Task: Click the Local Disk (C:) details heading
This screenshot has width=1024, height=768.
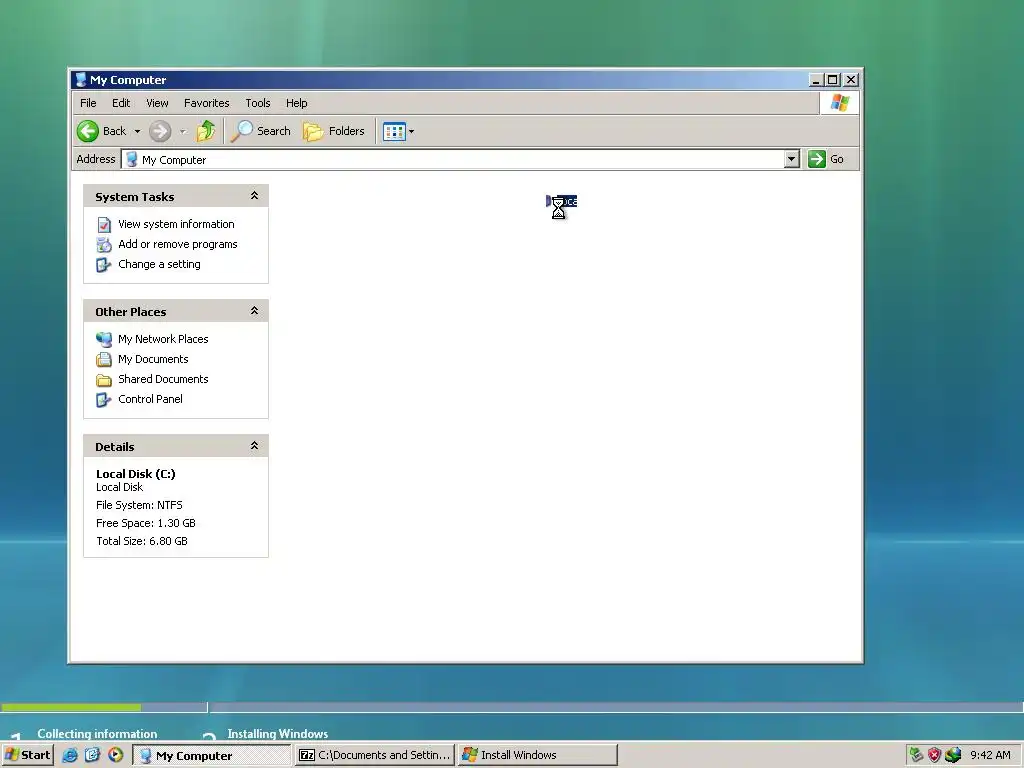Action: point(136,473)
